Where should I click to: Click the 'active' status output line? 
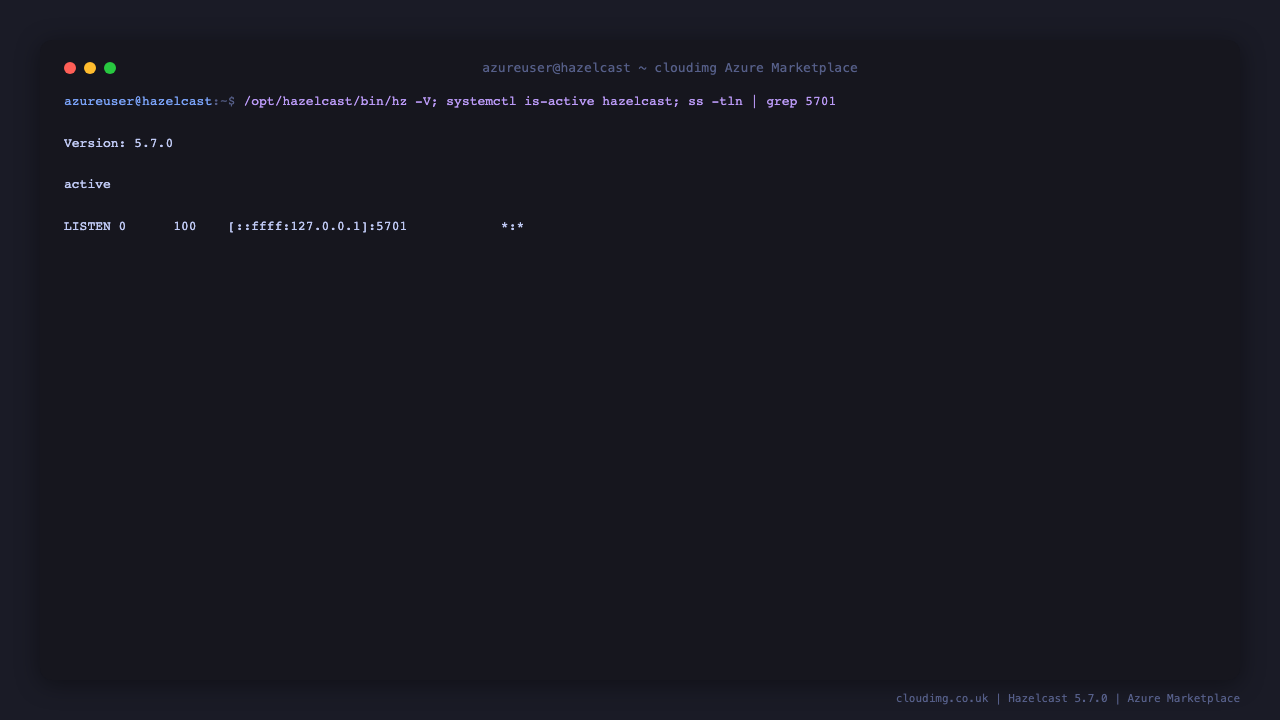87,184
